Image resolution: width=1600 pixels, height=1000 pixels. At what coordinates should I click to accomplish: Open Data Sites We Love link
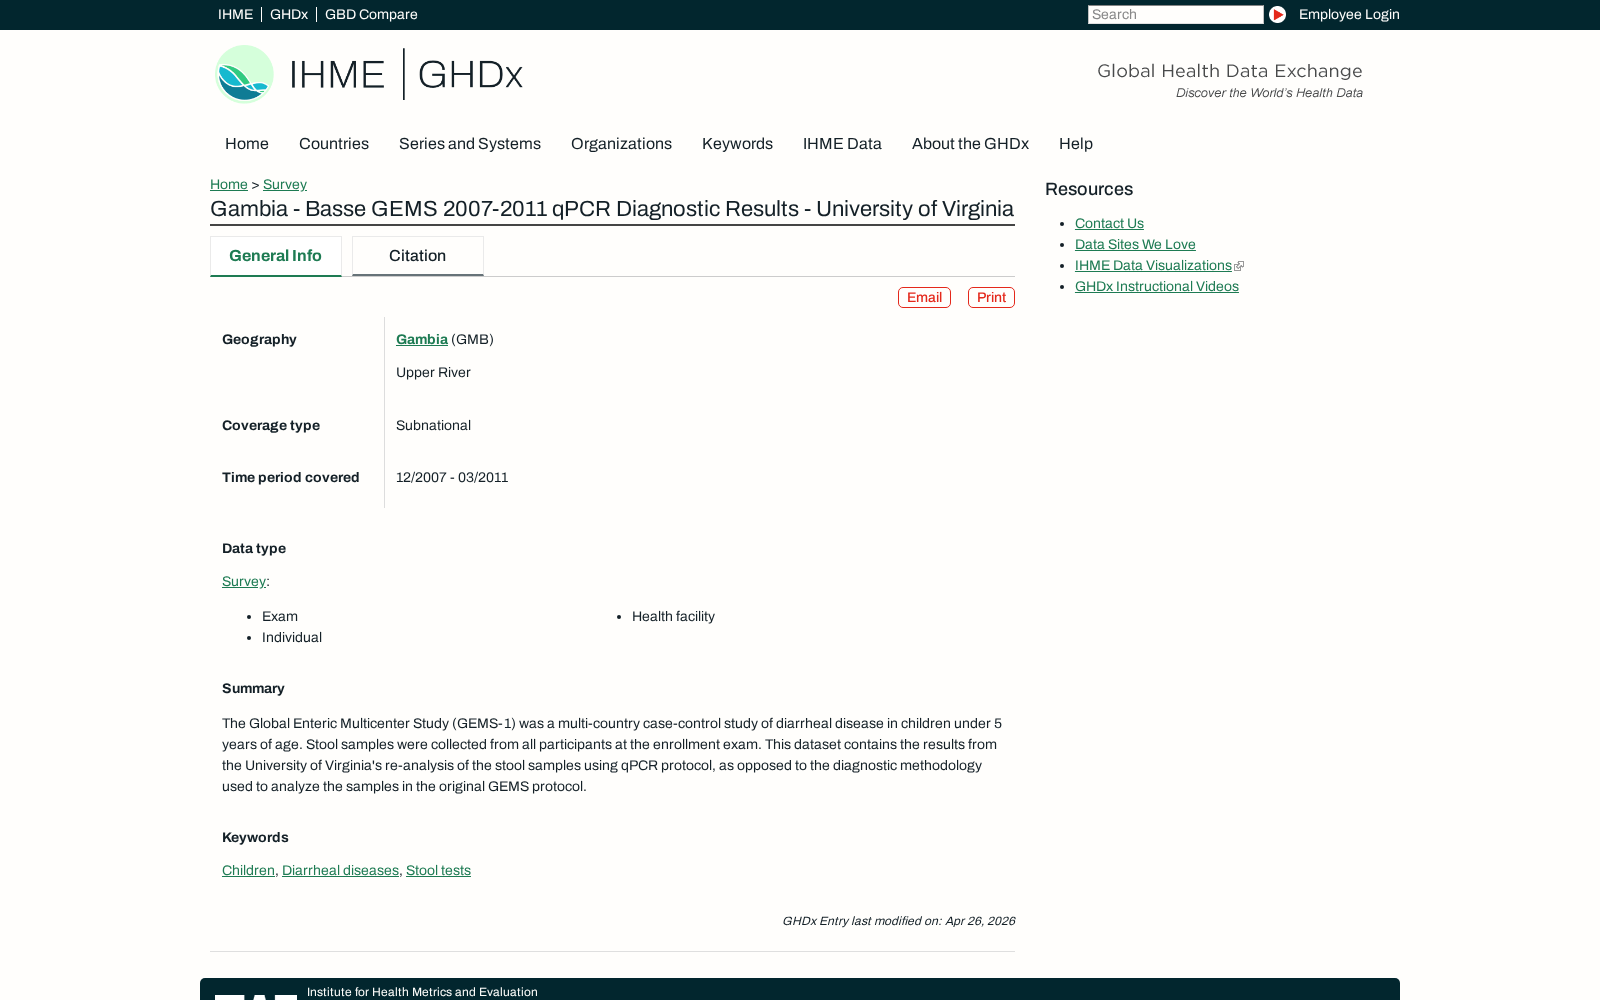pyautogui.click(x=1135, y=244)
